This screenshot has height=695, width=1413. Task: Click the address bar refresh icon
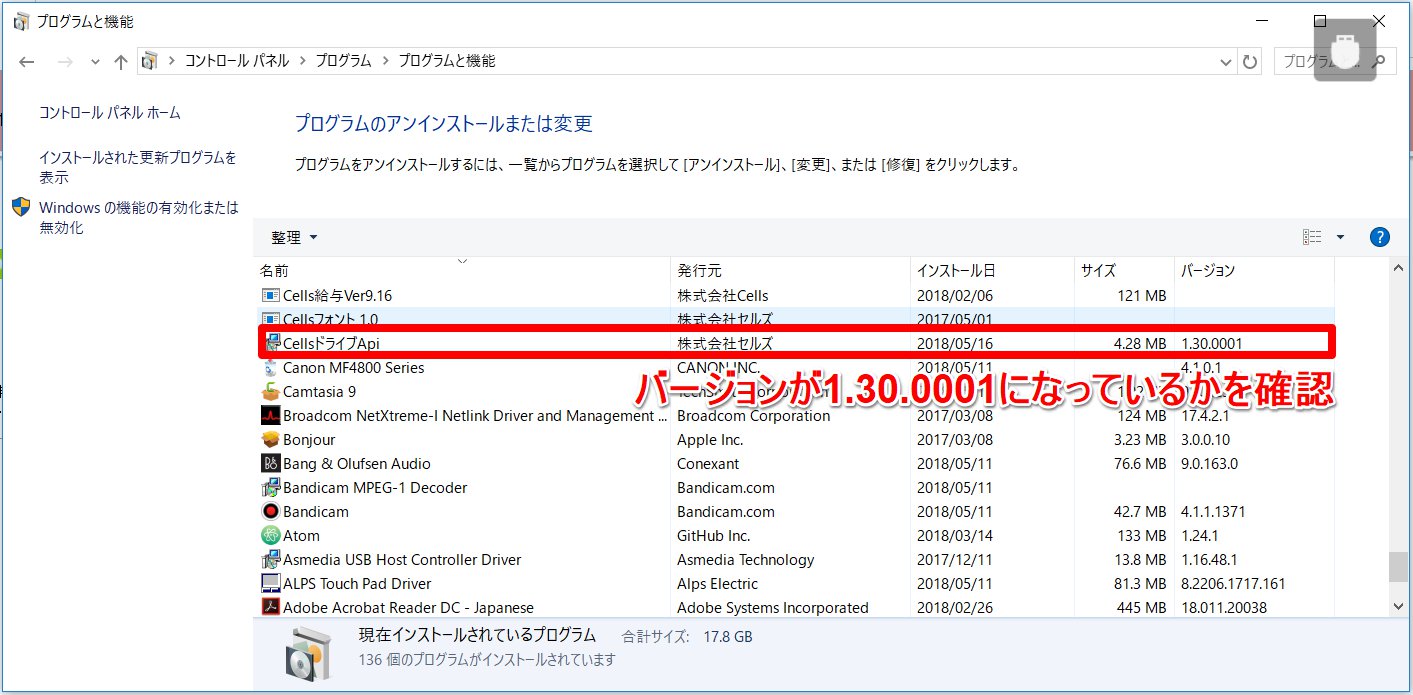1250,62
